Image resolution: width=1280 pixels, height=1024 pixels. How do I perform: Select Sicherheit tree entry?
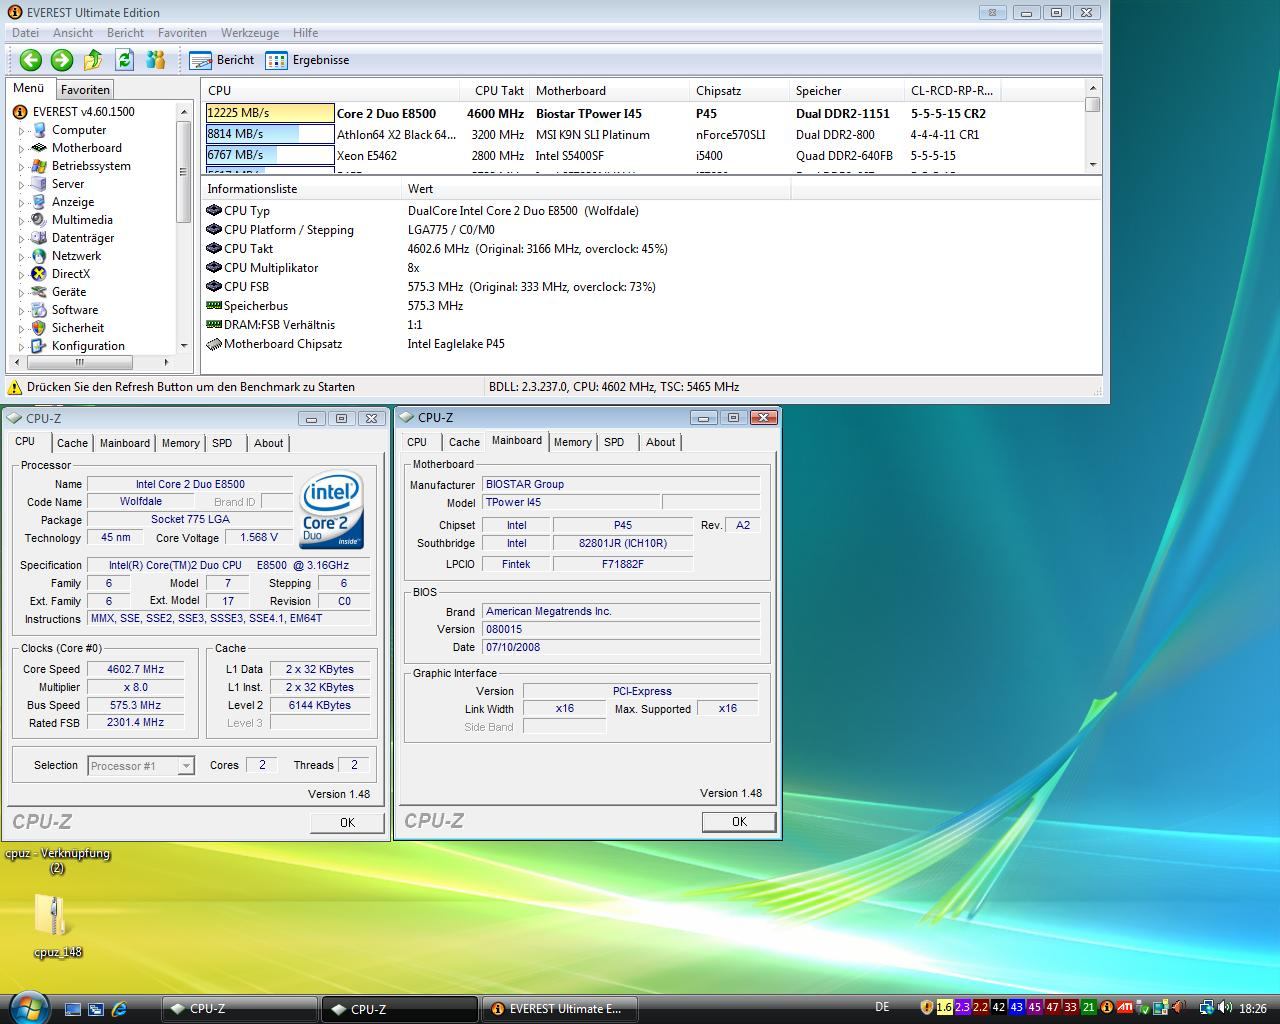[78, 328]
